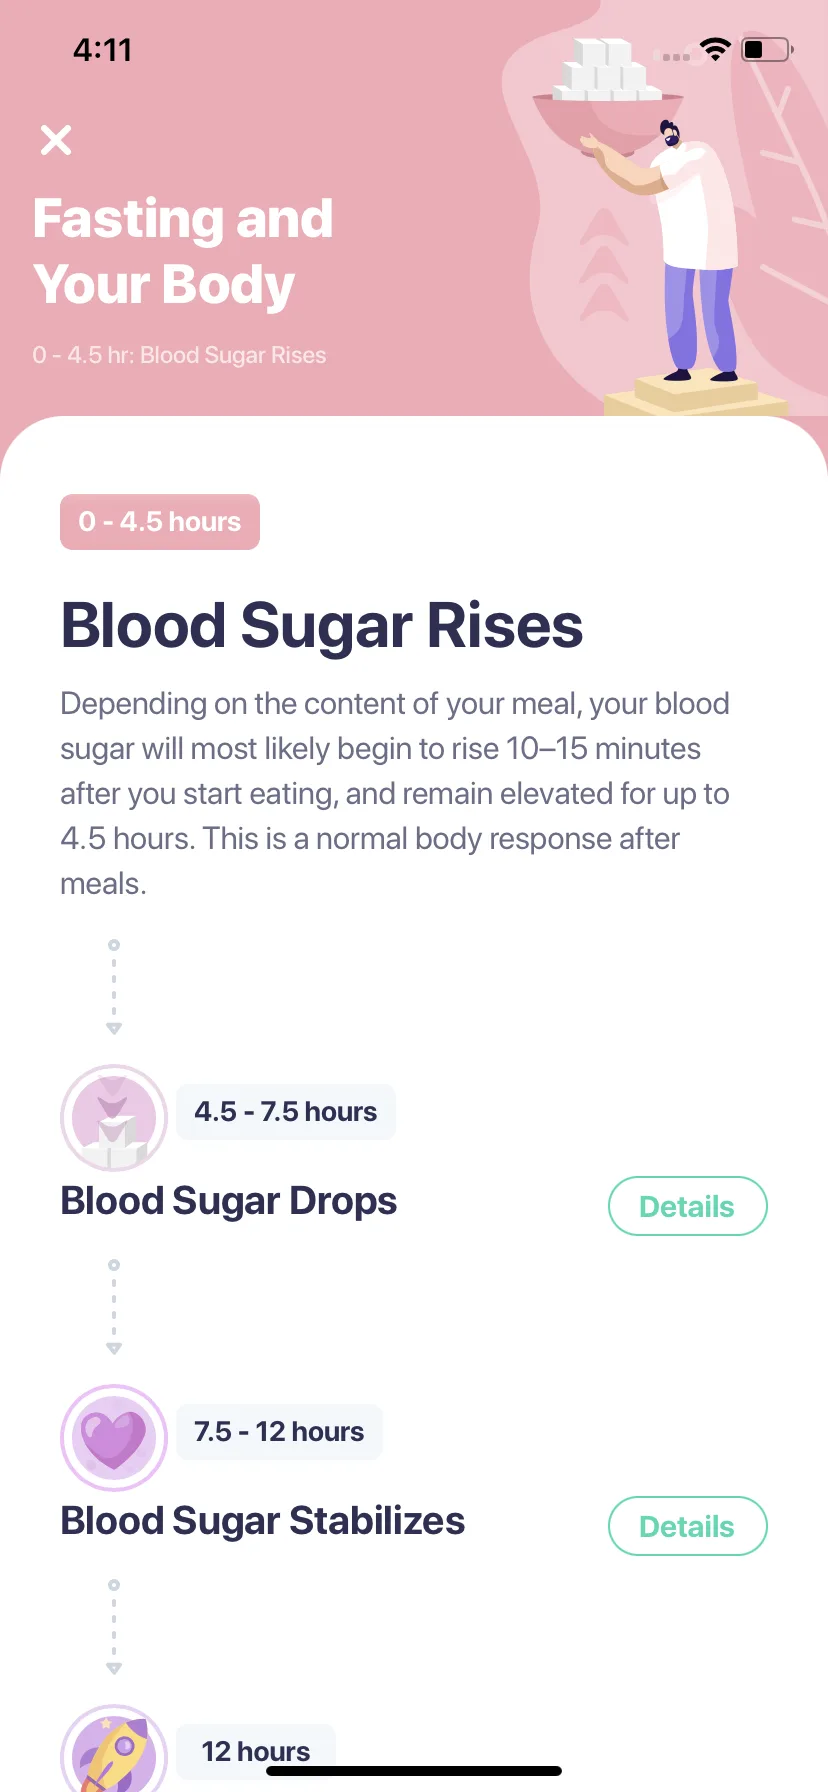Open Details for Blood Sugar Drops

point(688,1206)
